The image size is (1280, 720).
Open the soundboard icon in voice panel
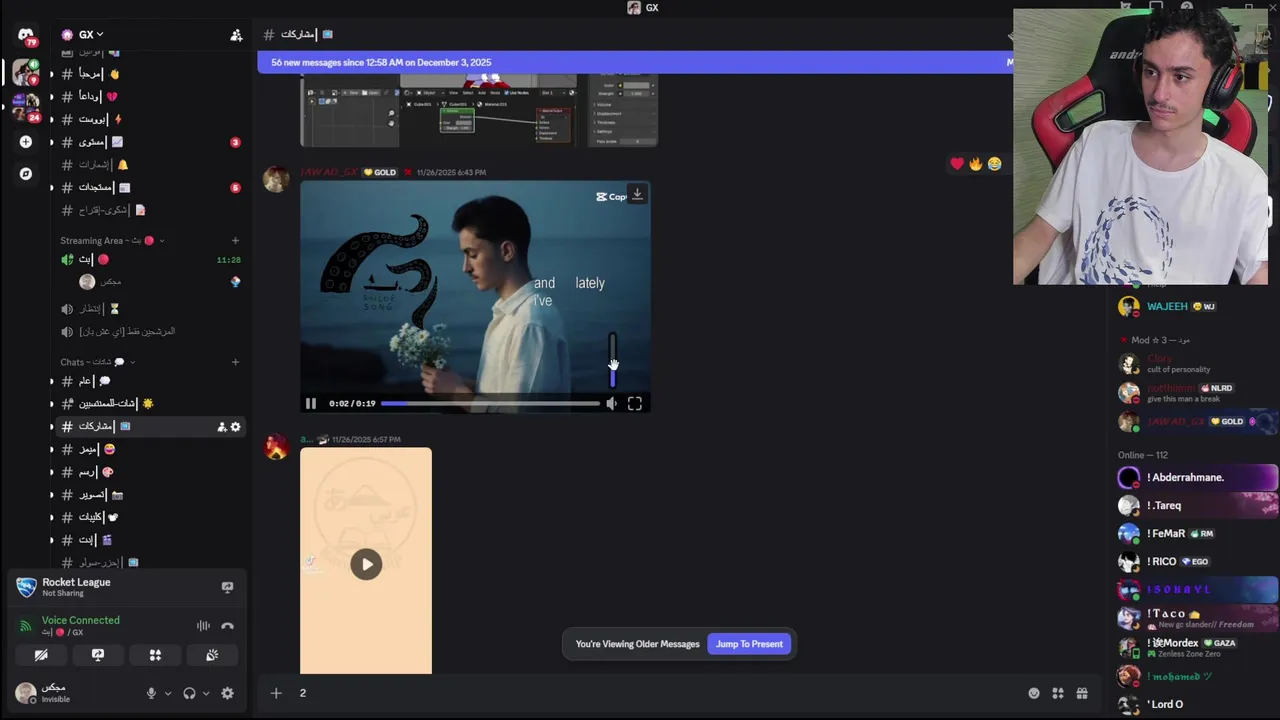tap(212, 655)
